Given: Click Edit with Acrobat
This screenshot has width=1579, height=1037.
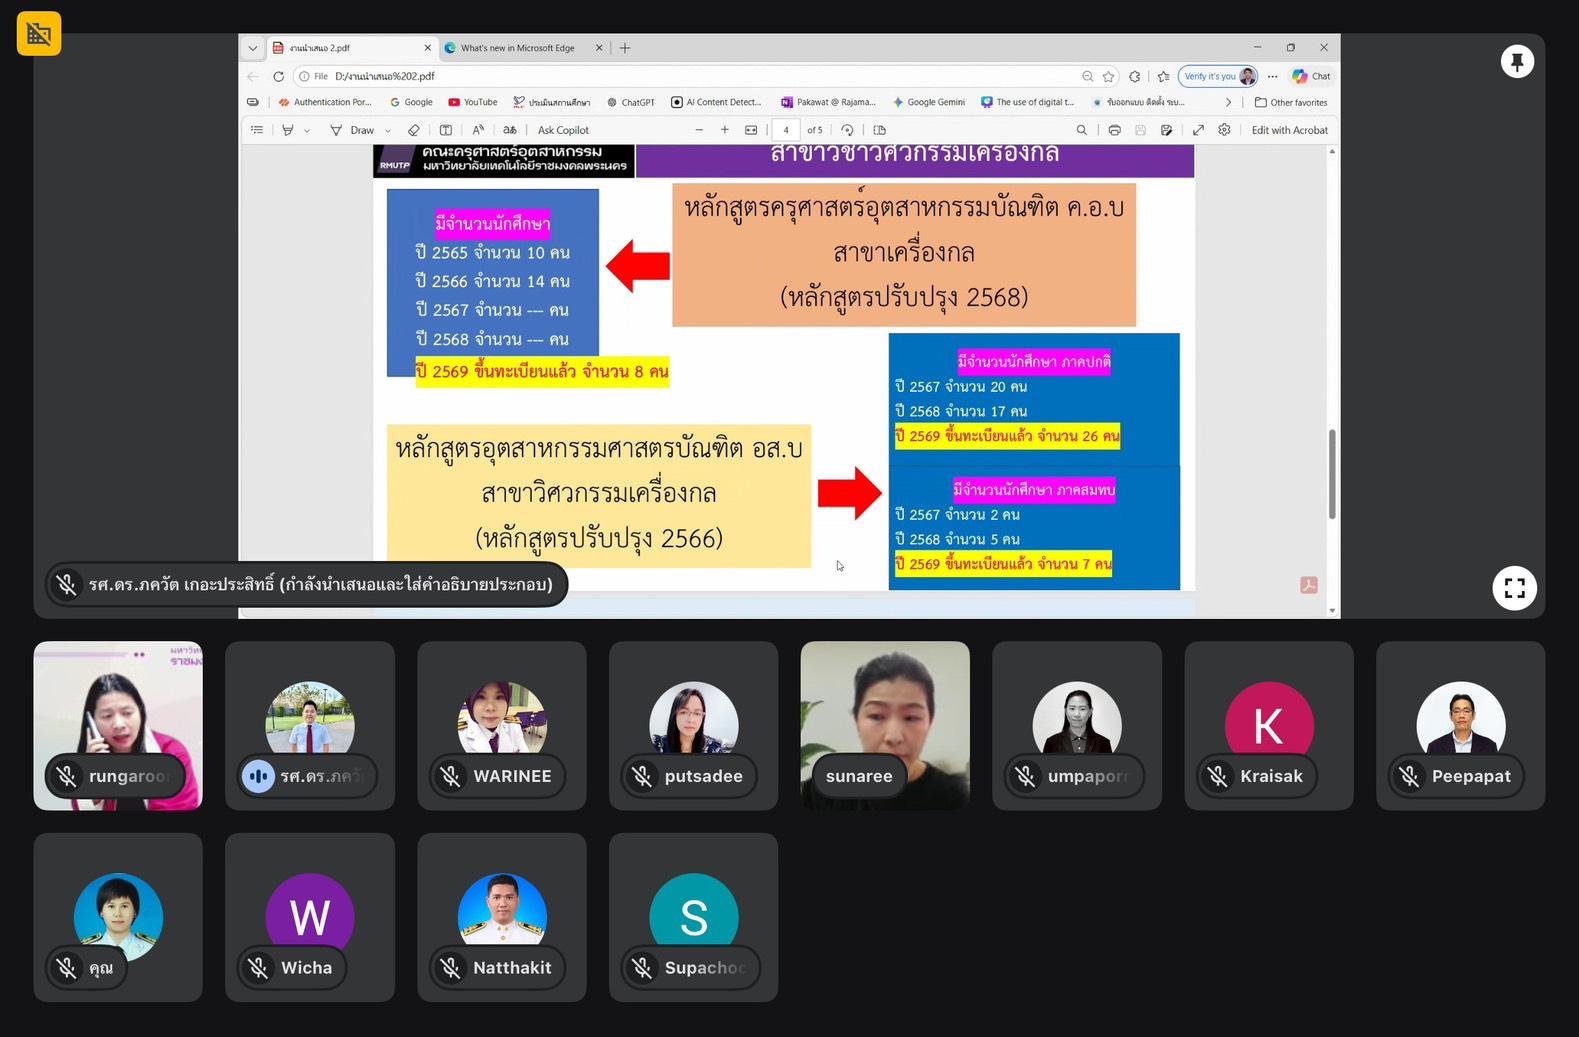Looking at the screenshot, I should click(x=1289, y=130).
